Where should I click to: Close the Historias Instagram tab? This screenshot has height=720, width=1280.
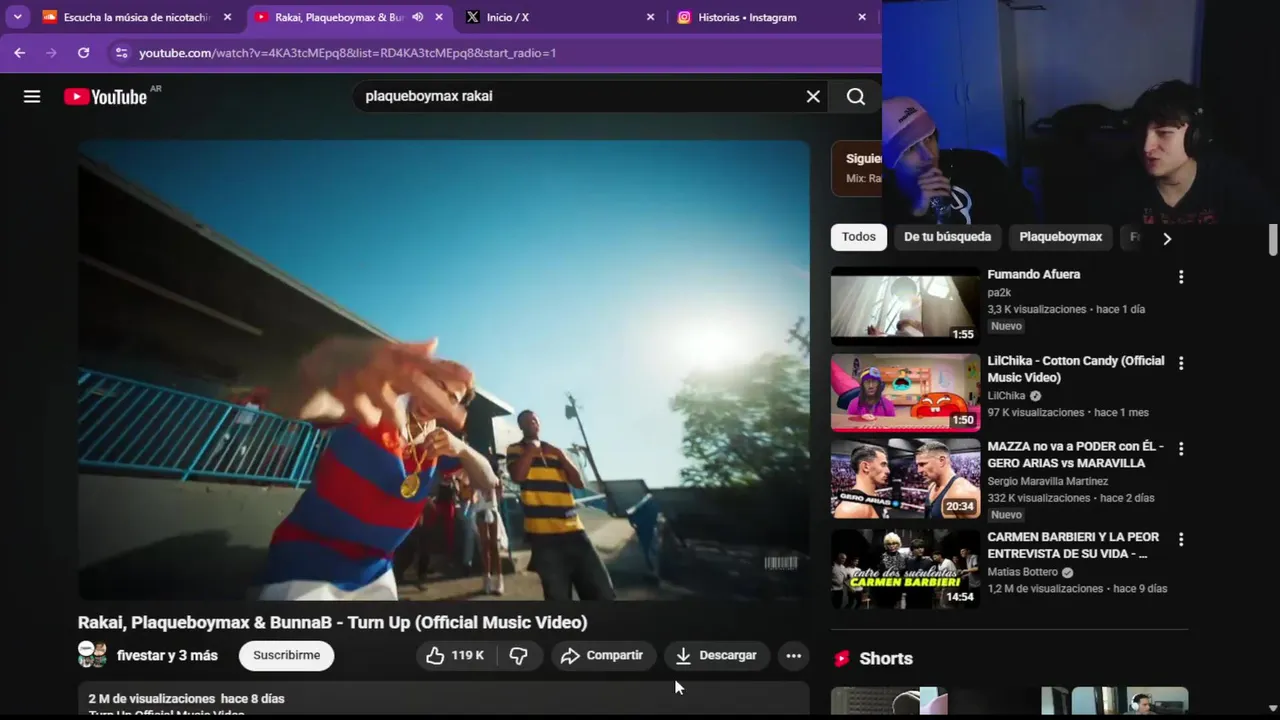pyautogui.click(x=862, y=17)
